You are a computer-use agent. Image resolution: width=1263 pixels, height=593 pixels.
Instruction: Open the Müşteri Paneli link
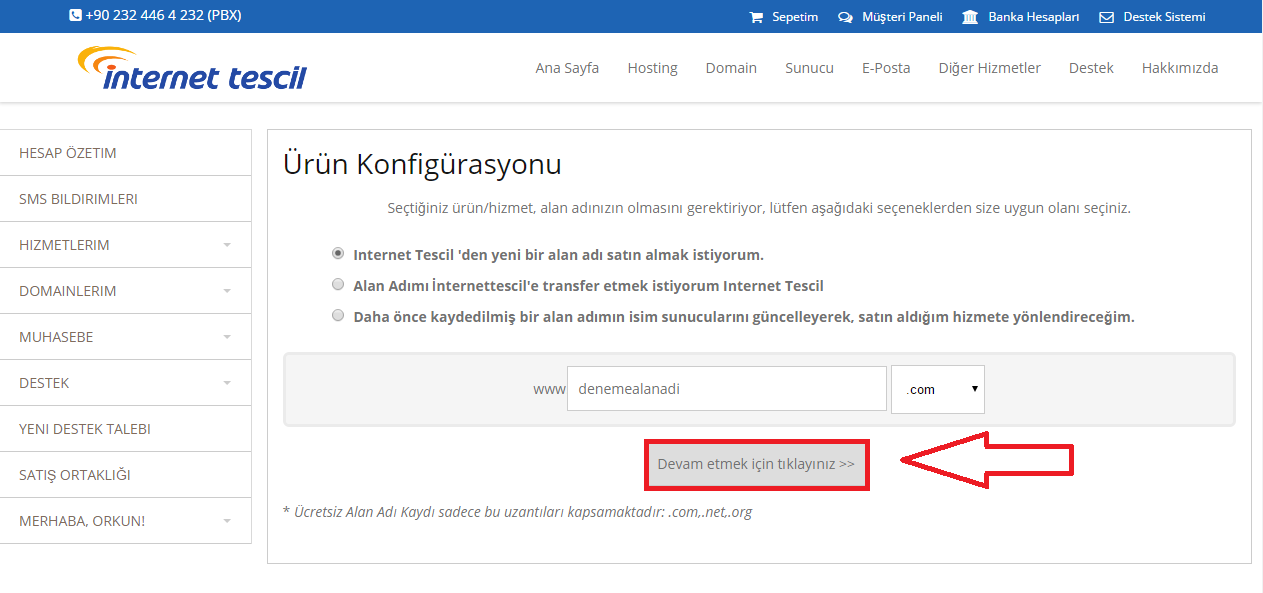point(902,17)
